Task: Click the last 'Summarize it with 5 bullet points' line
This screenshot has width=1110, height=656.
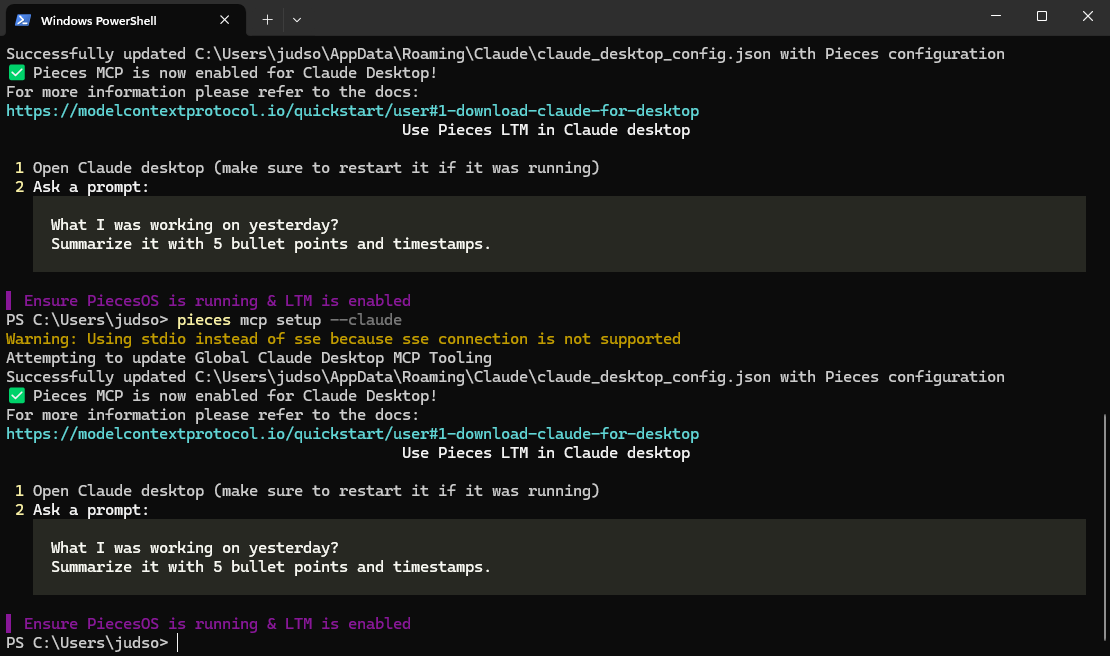Action: click(270, 567)
